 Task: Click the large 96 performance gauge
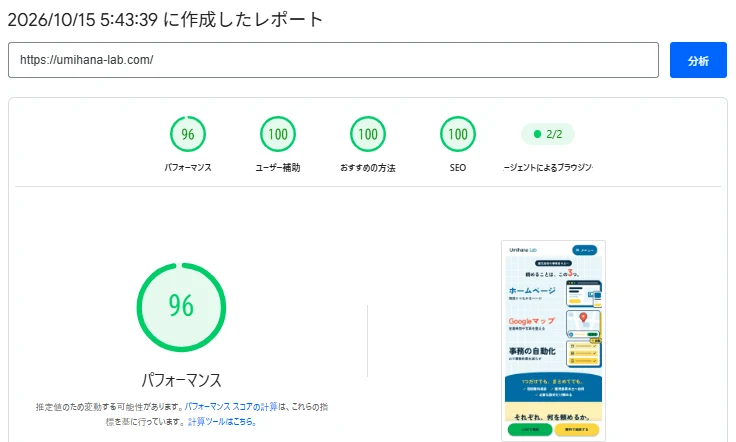[x=181, y=307]
